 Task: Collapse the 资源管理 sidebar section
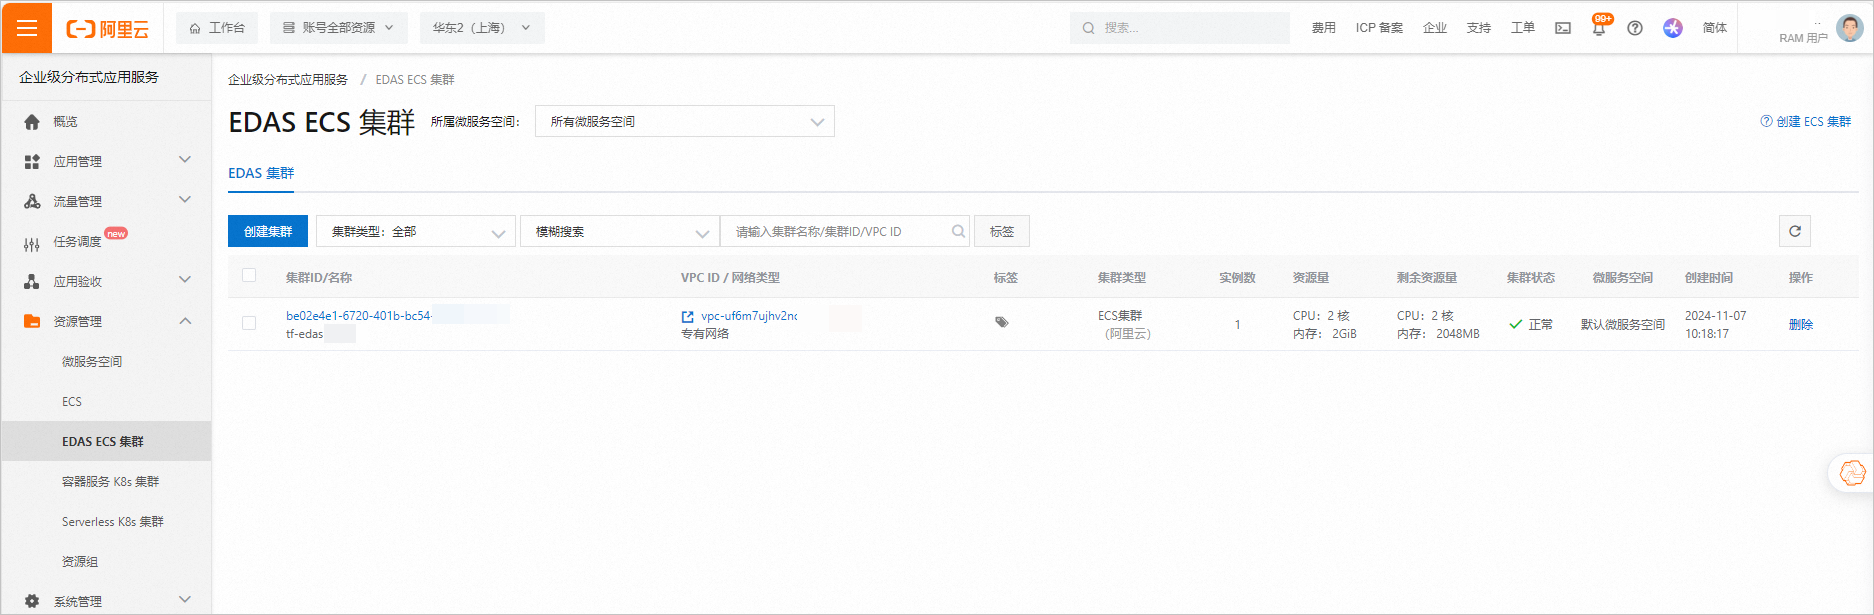point(184,320)
